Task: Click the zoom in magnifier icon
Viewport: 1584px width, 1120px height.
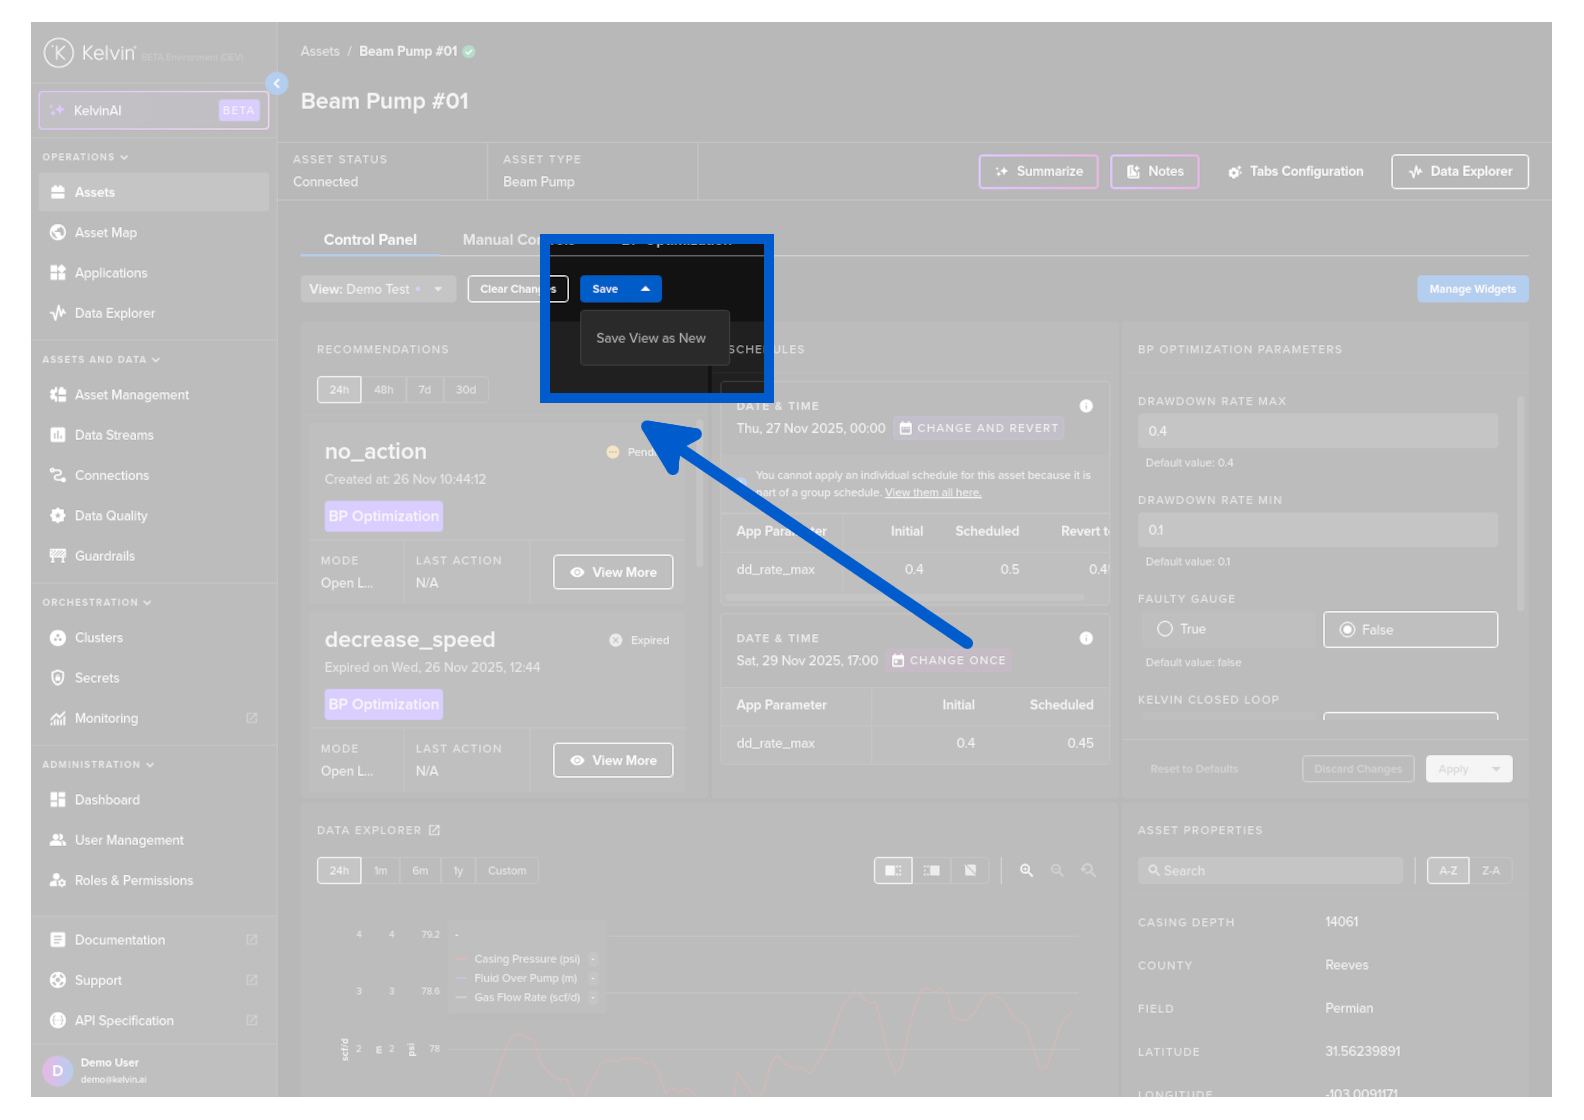Action: [x=1026, y=871]
